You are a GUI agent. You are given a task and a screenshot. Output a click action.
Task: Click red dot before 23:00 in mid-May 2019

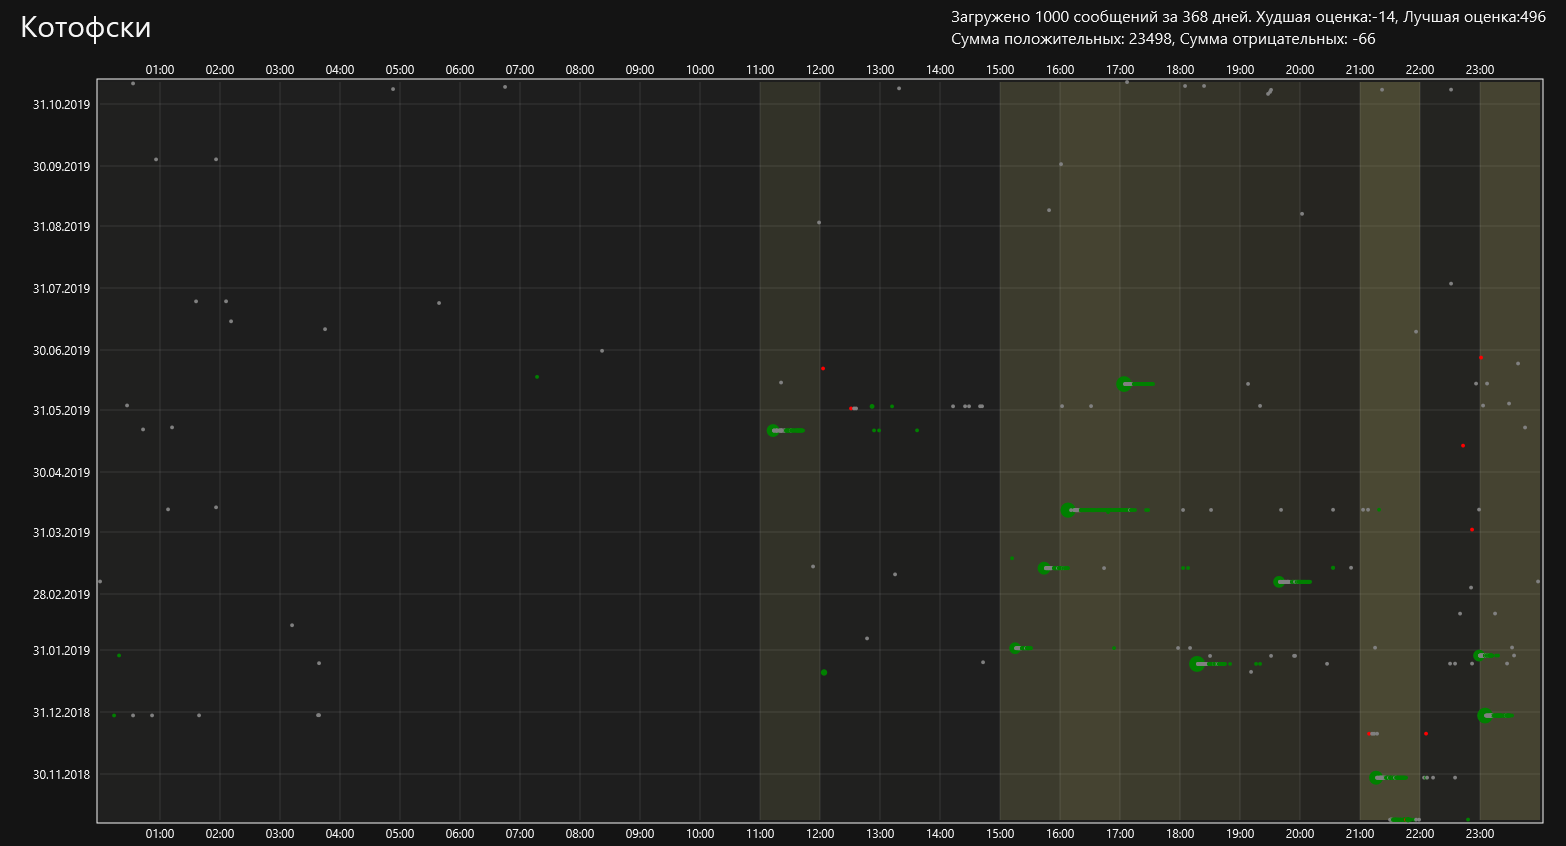point(1463,445)
